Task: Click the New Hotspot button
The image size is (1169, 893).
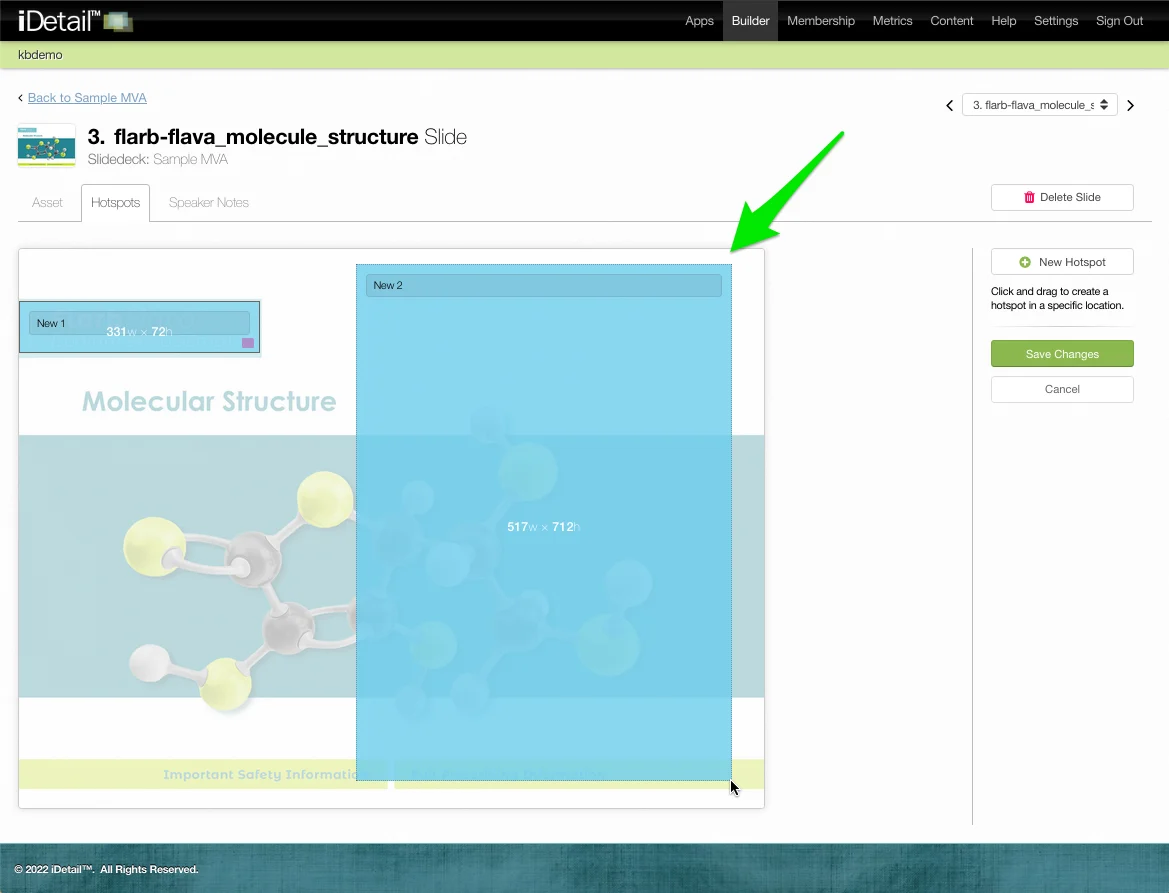Action: pyautogui.click(x=1062, y=262)
